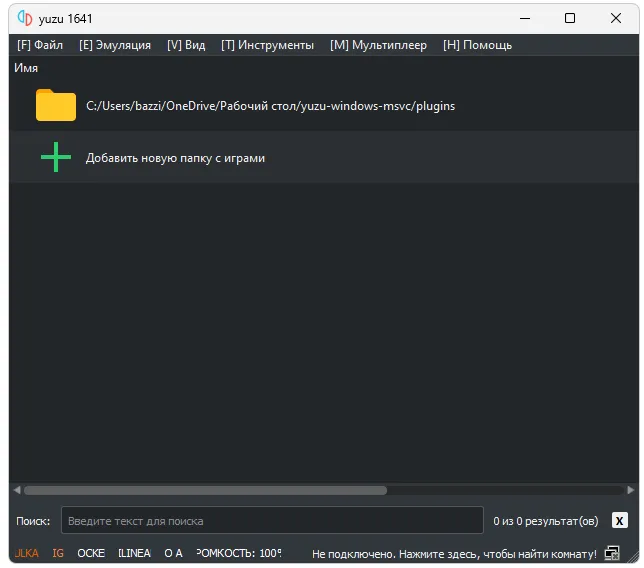Select the yuzu-windows-msvc/plugins folder path
Viewport: 644px width, 568px height.
pyautogui.click(x=271, y=106)
